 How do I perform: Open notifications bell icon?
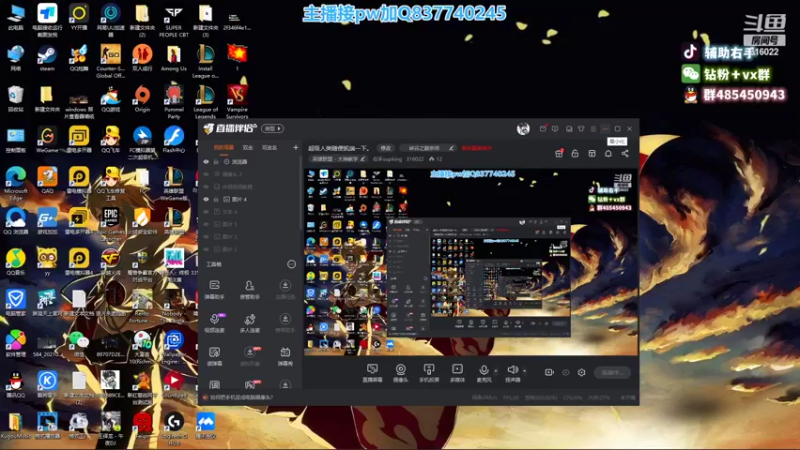point(608,154)
